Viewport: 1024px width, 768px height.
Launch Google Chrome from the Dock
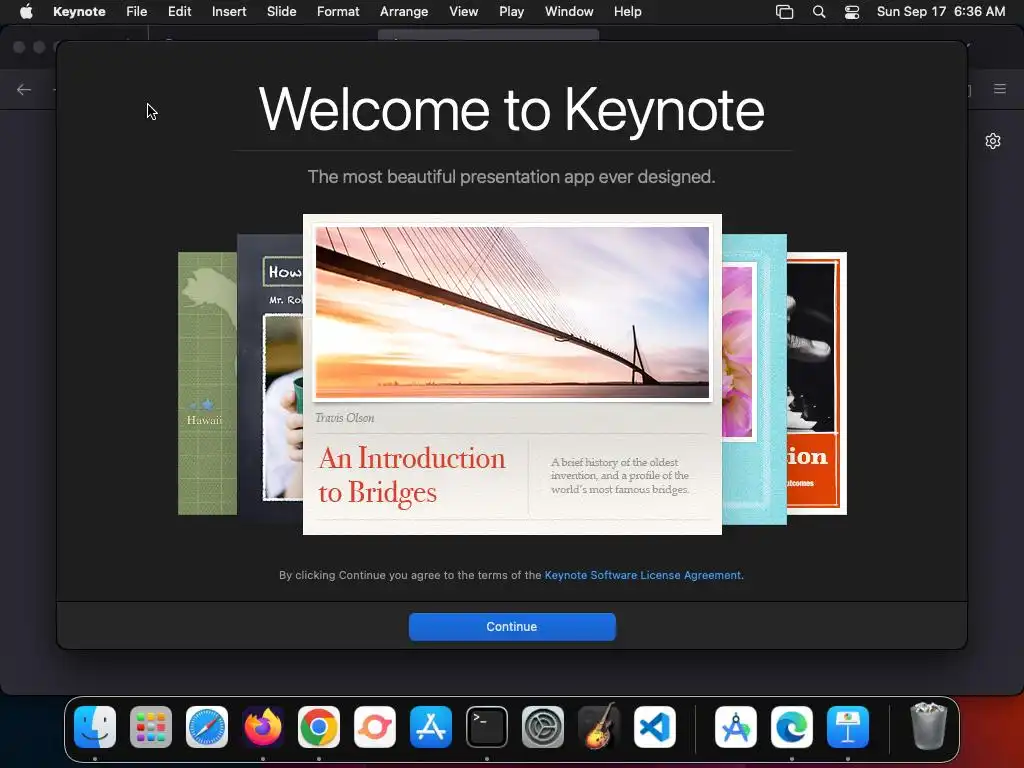click(319, 727)
